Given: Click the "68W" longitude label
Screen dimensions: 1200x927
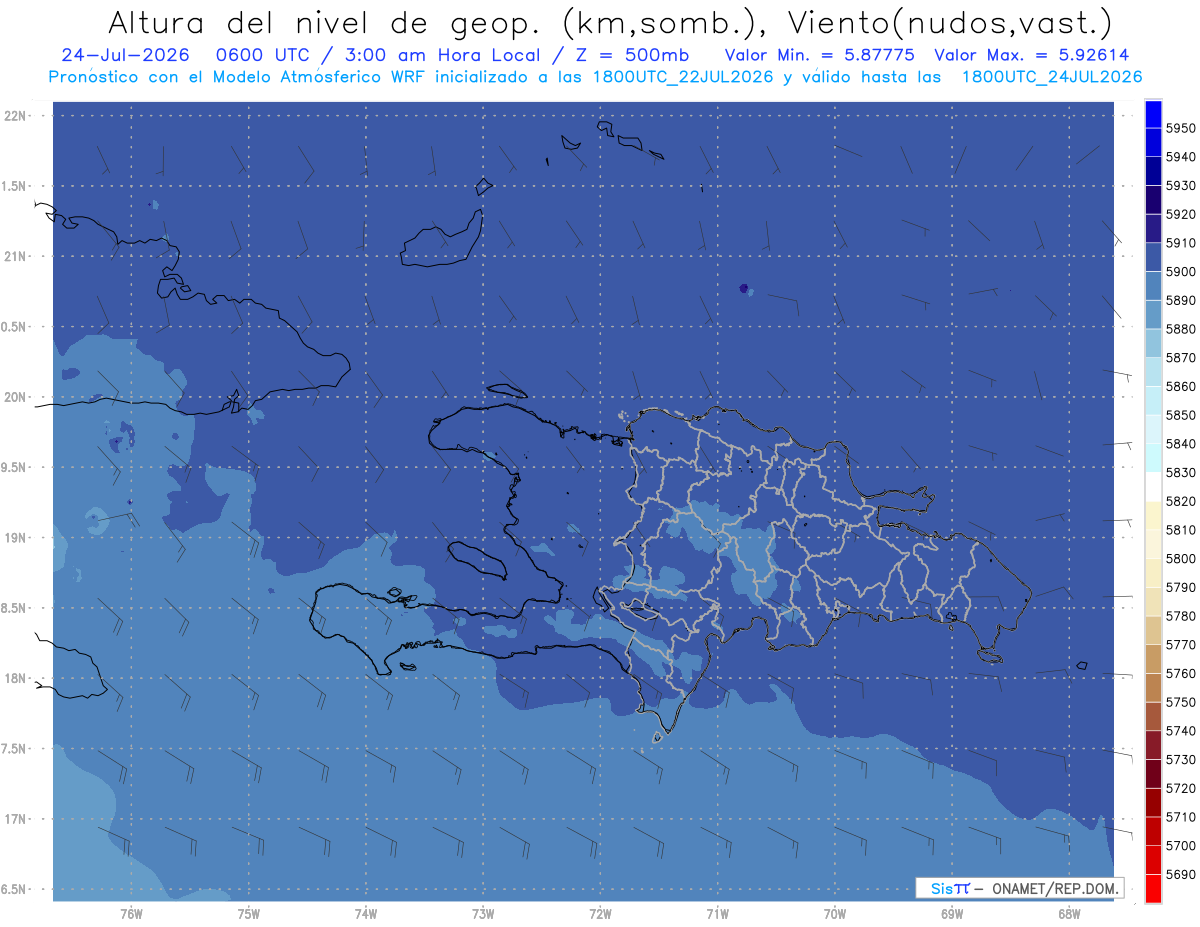Looking at the screenshot, I should click(x=1069, y=914).
